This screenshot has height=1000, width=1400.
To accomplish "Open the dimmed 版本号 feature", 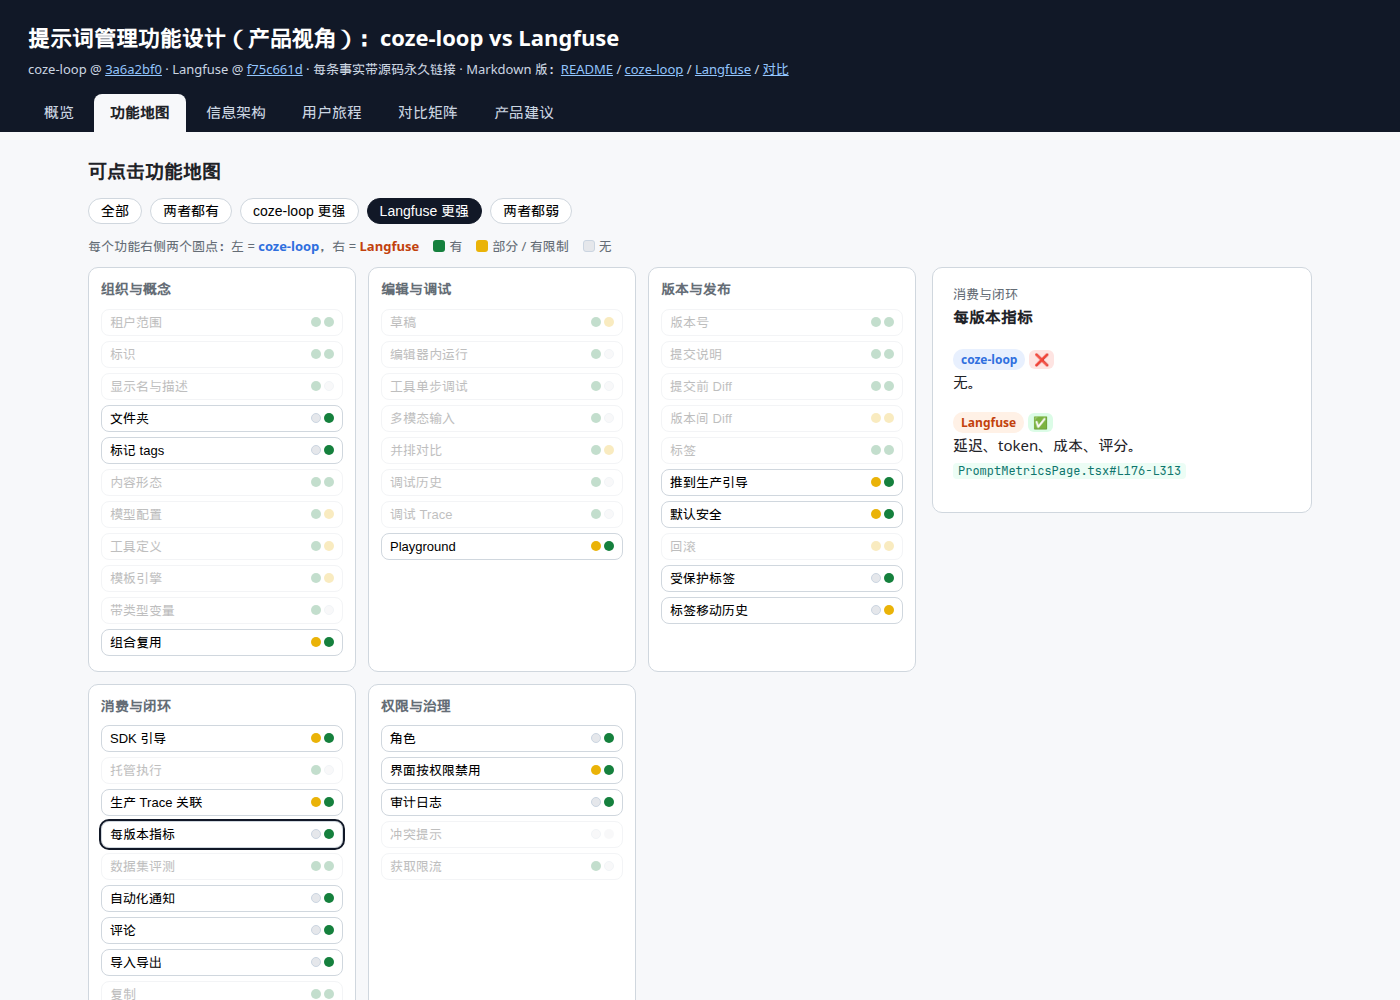I will [x=782, y=322].
